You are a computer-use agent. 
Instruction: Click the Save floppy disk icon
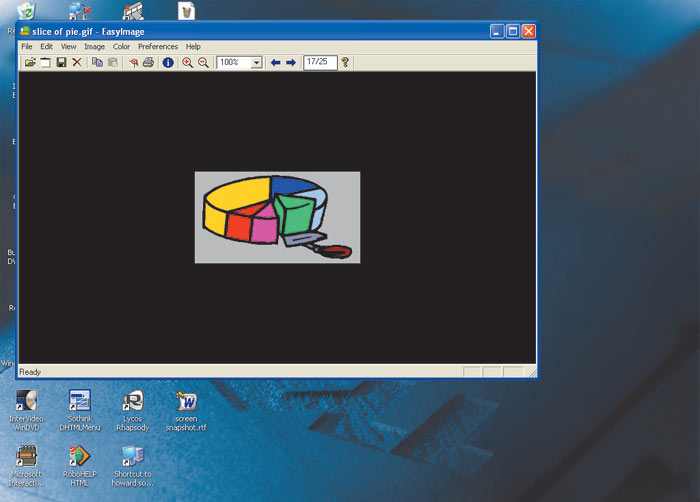coord(61,63)
